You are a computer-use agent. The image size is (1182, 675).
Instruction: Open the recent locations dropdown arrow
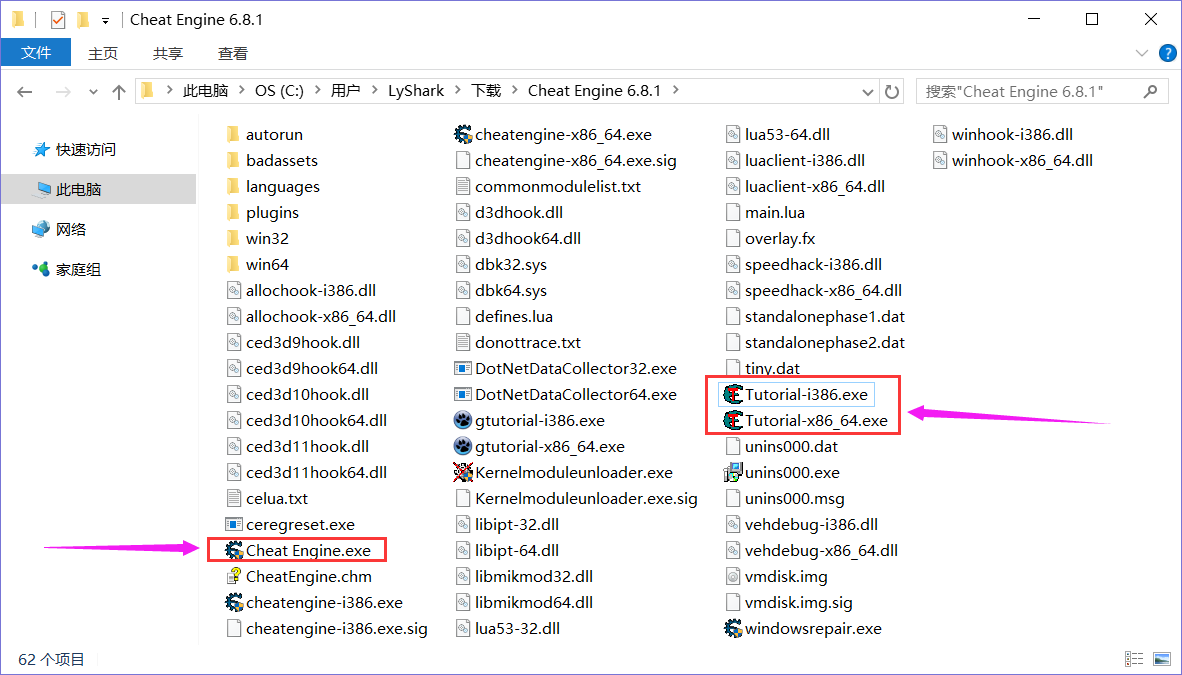93,92
